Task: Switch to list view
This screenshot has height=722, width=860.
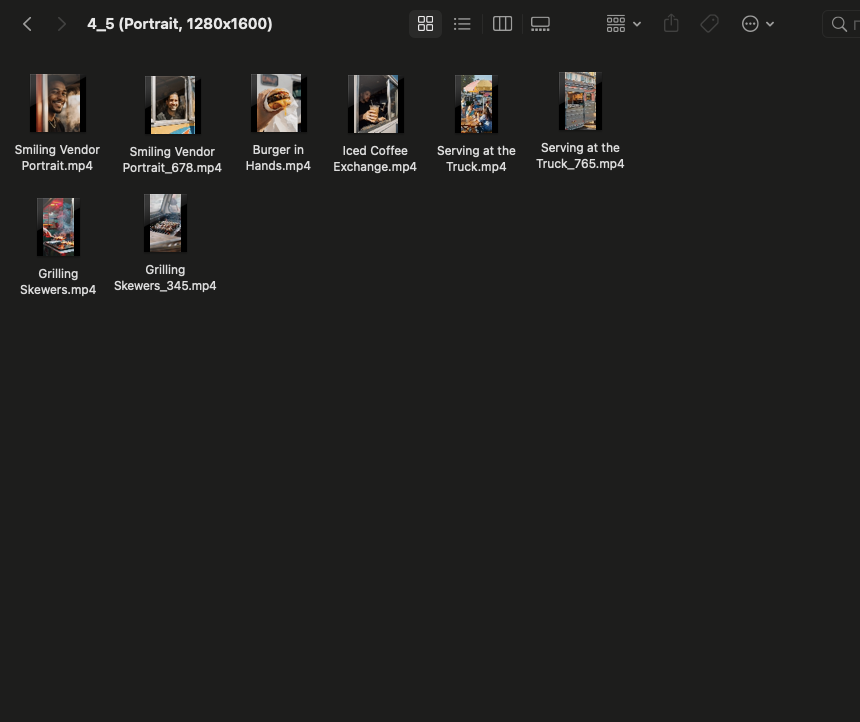Action: [x=462, y=24]
